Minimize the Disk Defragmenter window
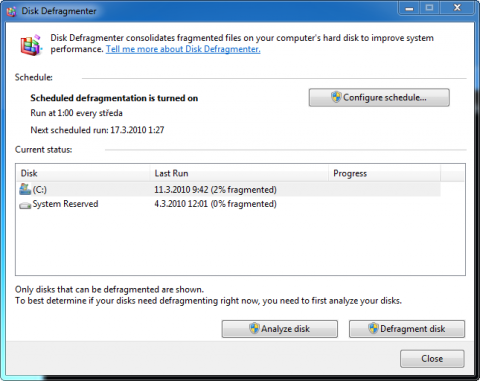This screenshot has height=381, width=480. [x=409, y=8]
